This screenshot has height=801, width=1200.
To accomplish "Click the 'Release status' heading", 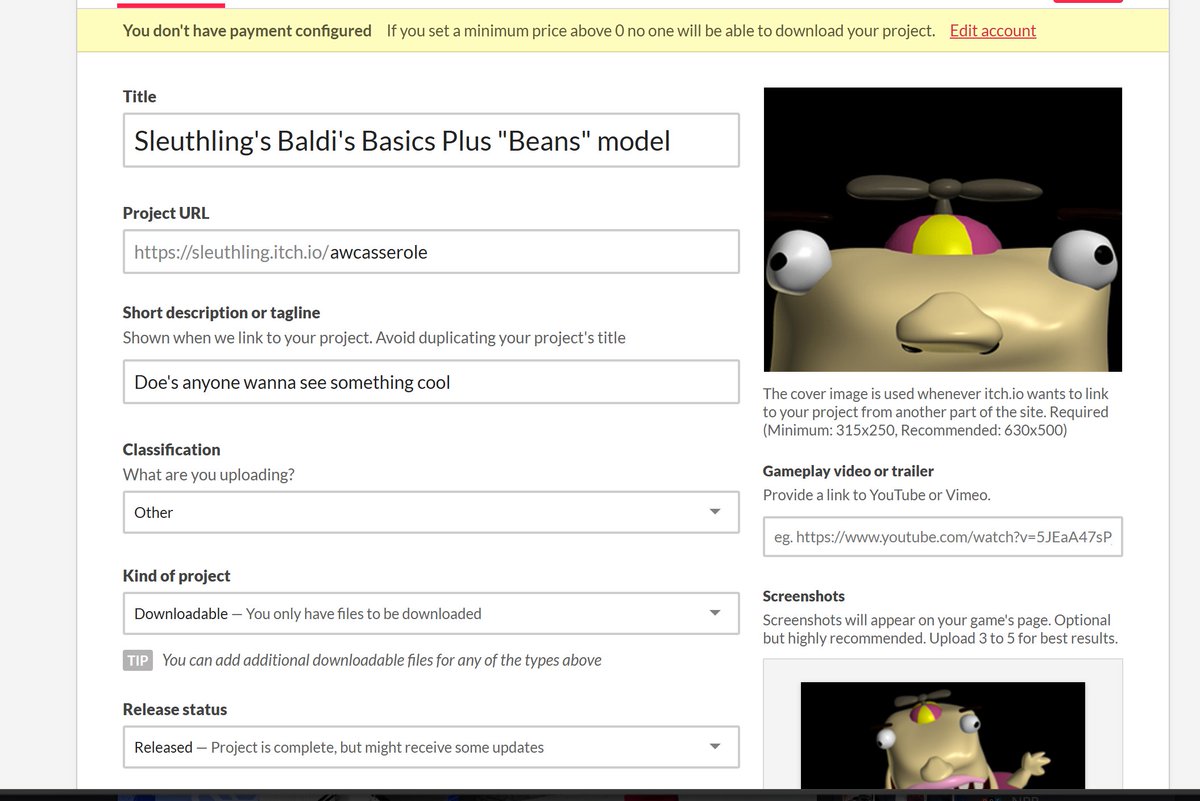I will coord(174,709).
